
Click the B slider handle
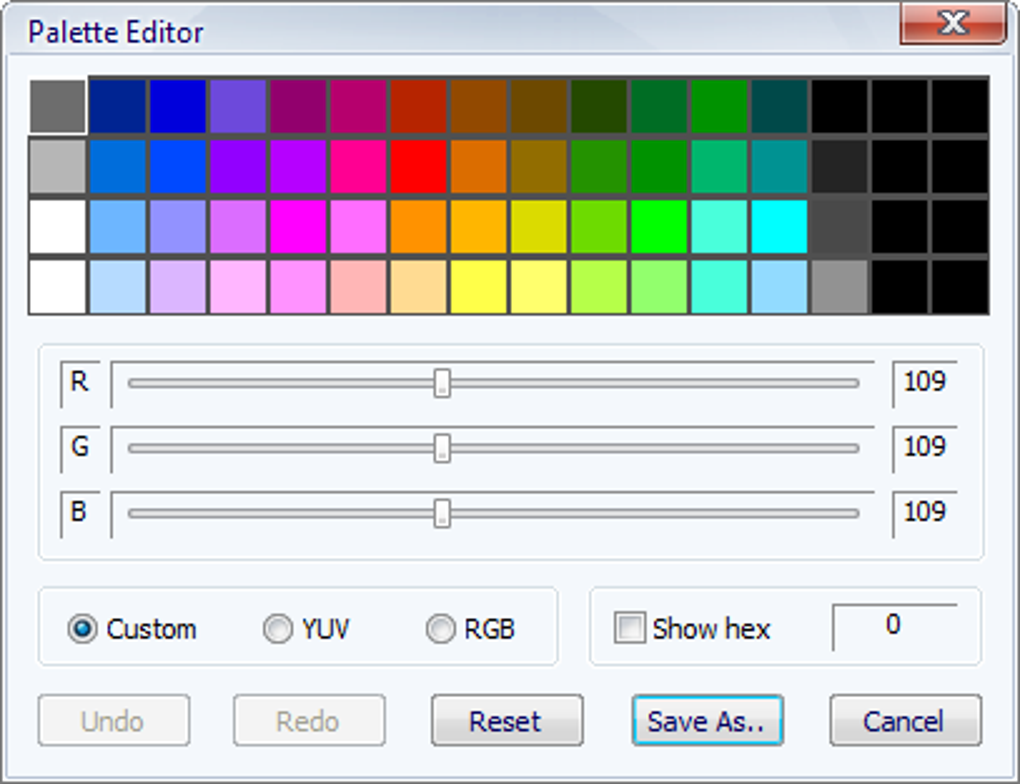point(442,513)
